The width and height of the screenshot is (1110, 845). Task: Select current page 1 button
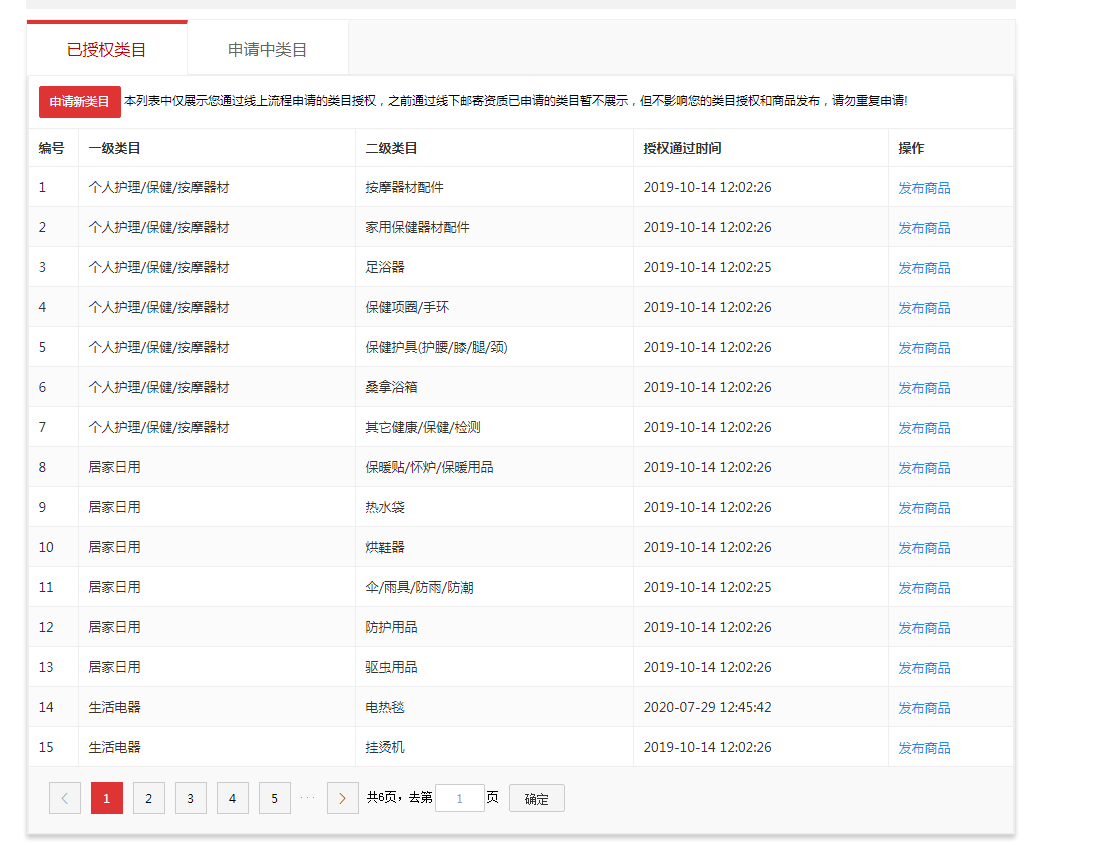tap(107, 798)
